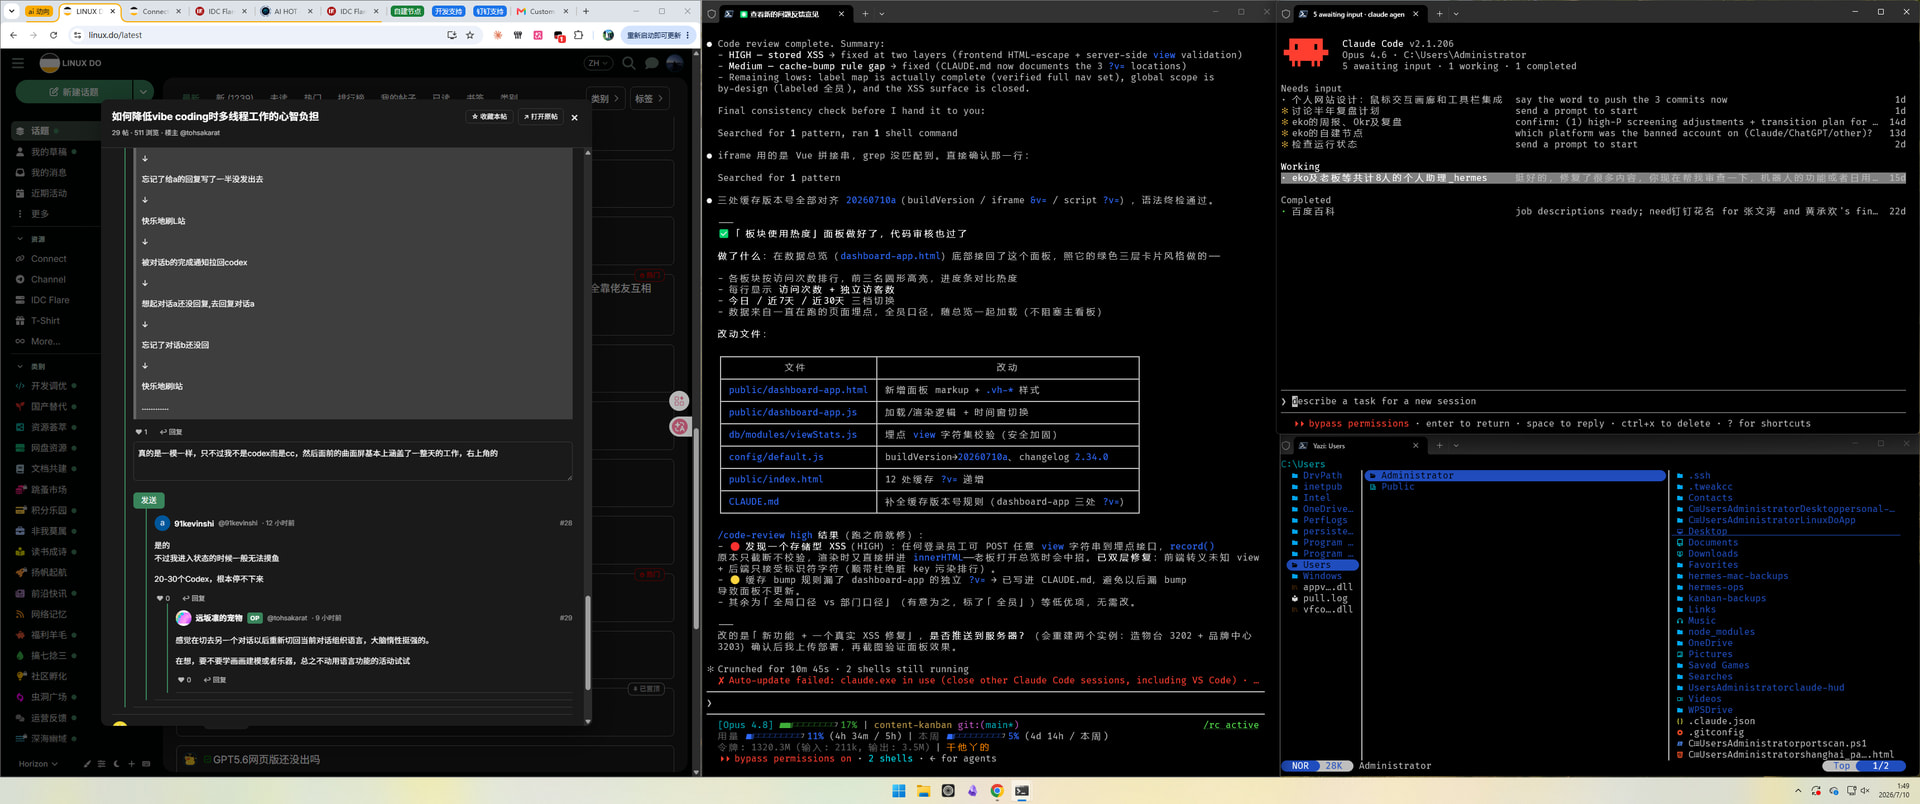Select Windows folder in Yazi parent pane
The width and height of the screenshot is (1920, 804).
(1321, 576)
